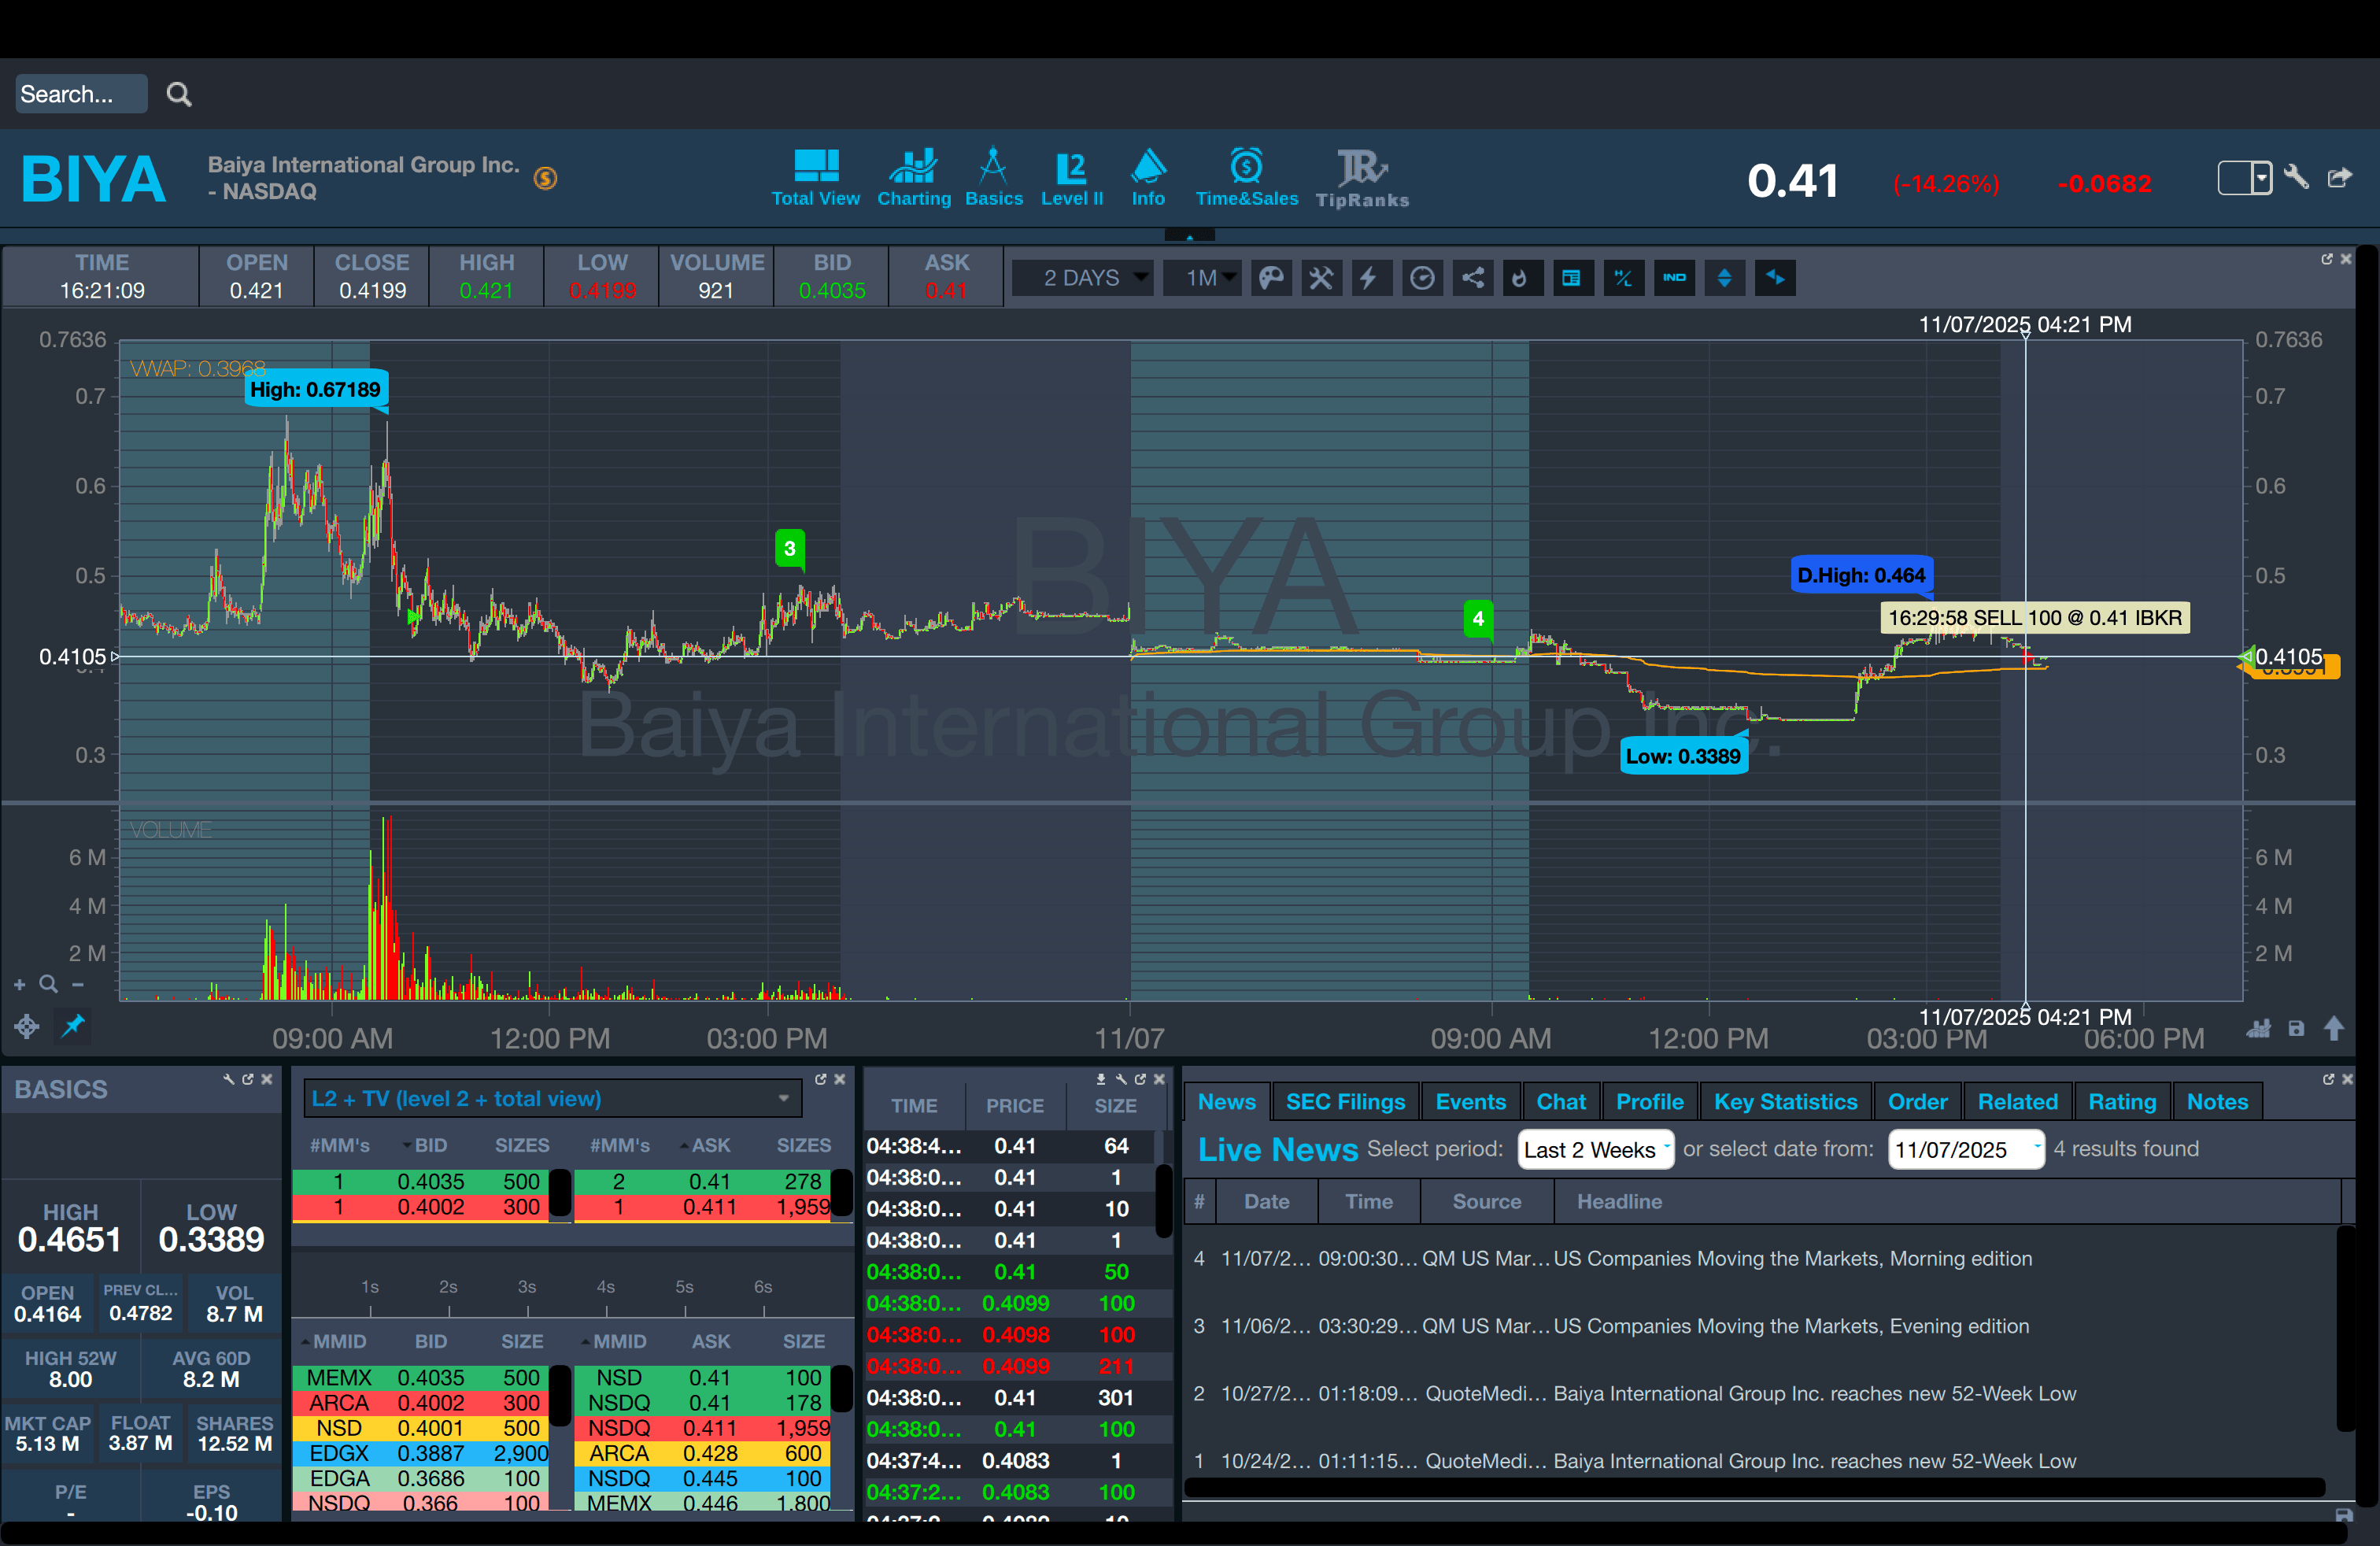Open the Key Statistics tab

pos(1785,1102)
